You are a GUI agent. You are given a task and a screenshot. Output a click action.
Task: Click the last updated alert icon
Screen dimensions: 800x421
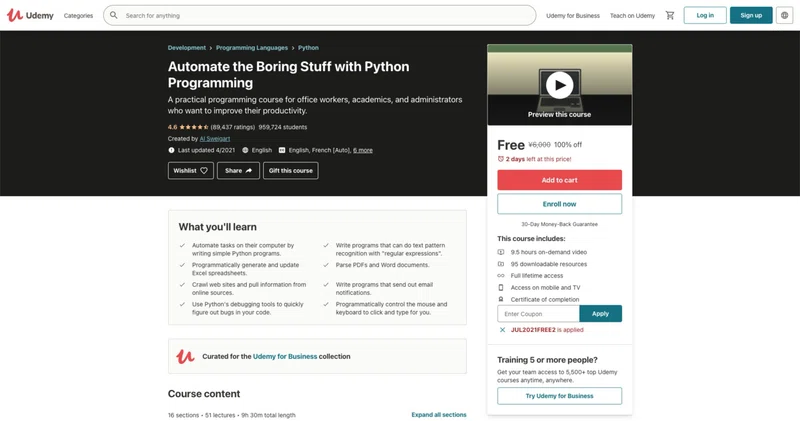tap(171, 150)
